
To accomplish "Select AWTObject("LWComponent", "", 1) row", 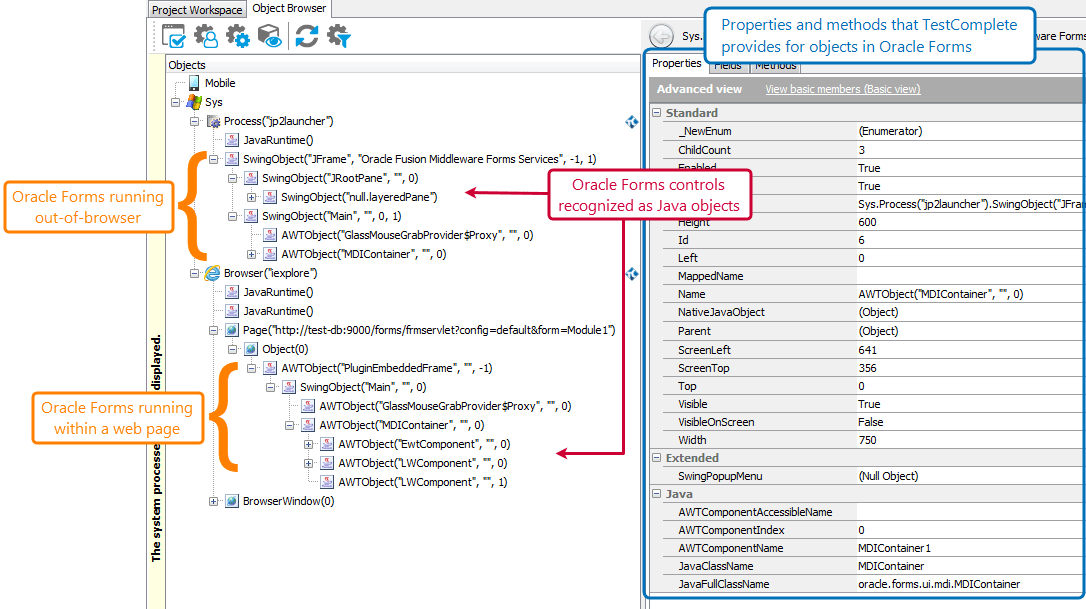I will (x=422, y=482).
